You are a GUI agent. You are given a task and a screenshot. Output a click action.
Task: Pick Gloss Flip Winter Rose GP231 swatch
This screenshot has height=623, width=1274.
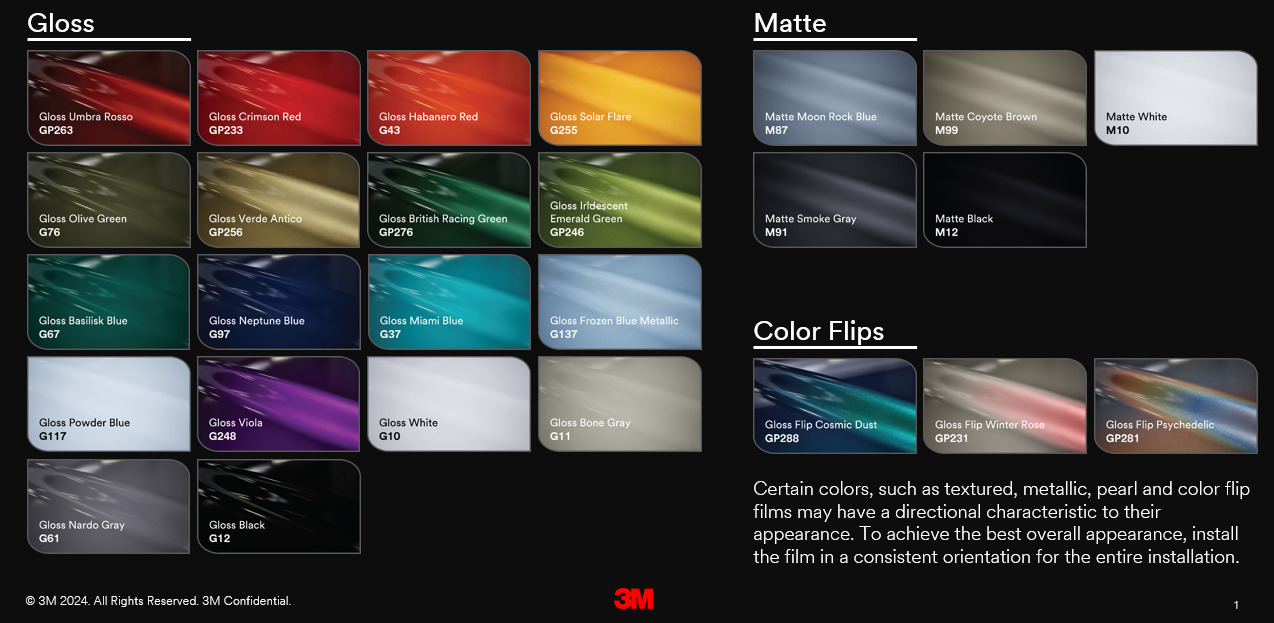(1005, 405)
